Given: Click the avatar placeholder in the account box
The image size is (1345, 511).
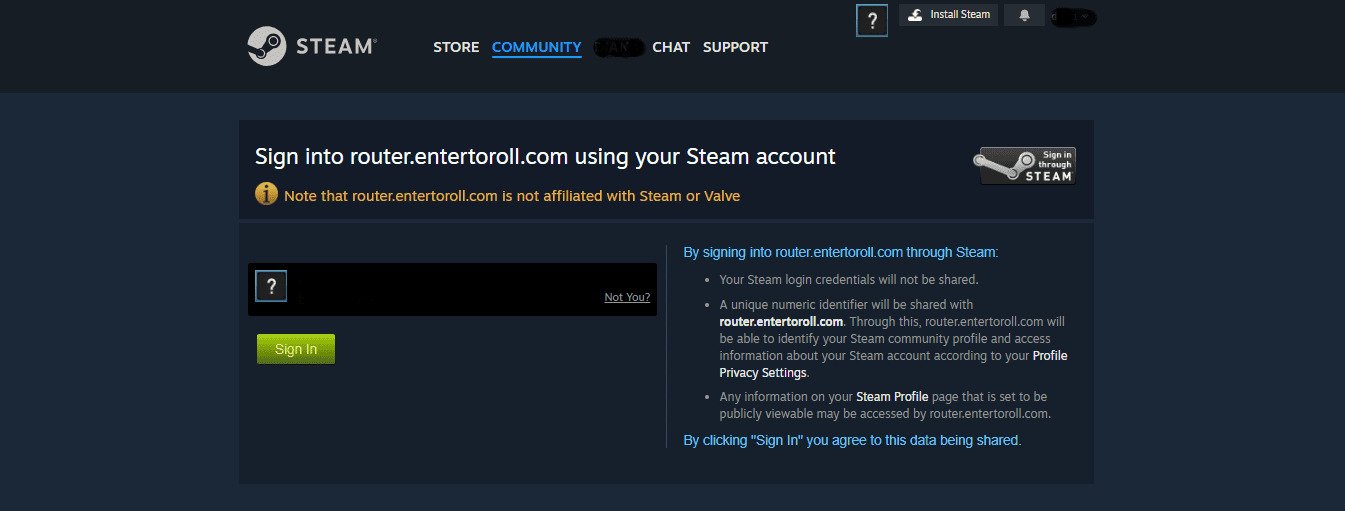Looking at the screenshot, I should point(271,286).
